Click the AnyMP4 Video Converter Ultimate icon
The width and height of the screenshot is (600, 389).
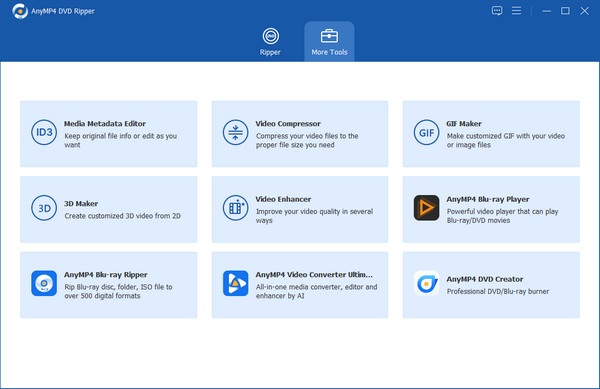tap(235, 283)
